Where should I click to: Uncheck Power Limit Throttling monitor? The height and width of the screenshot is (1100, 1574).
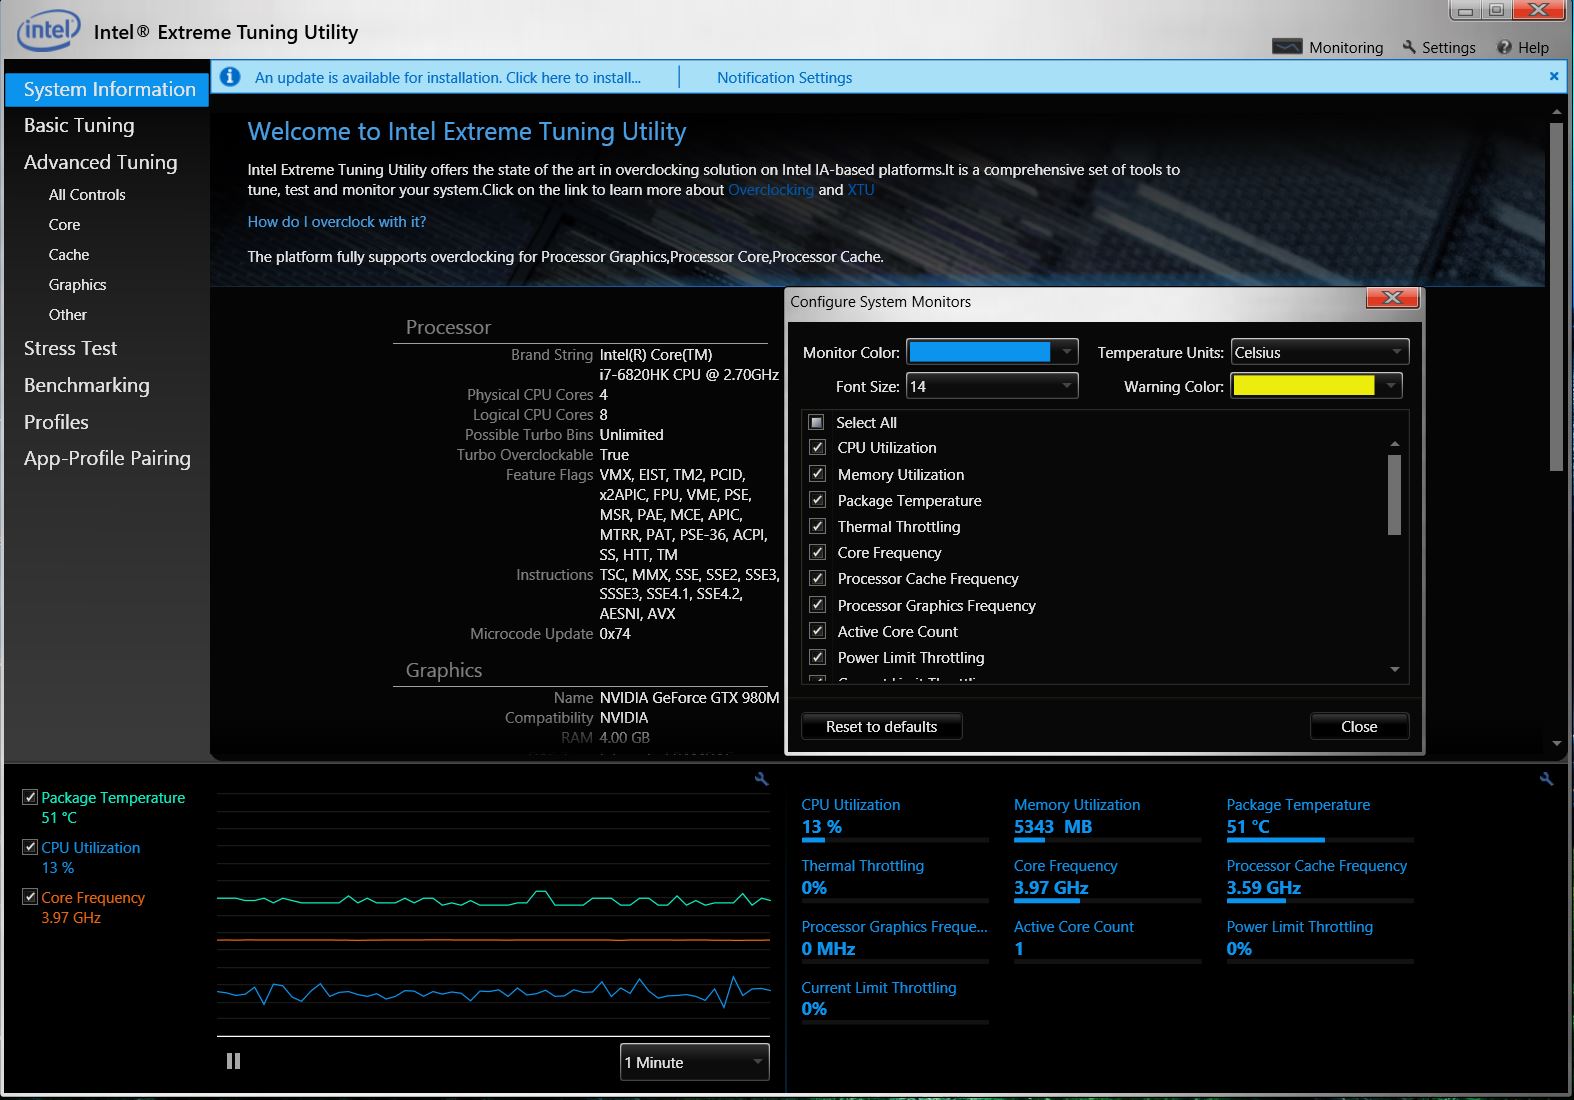click(817, 657)
